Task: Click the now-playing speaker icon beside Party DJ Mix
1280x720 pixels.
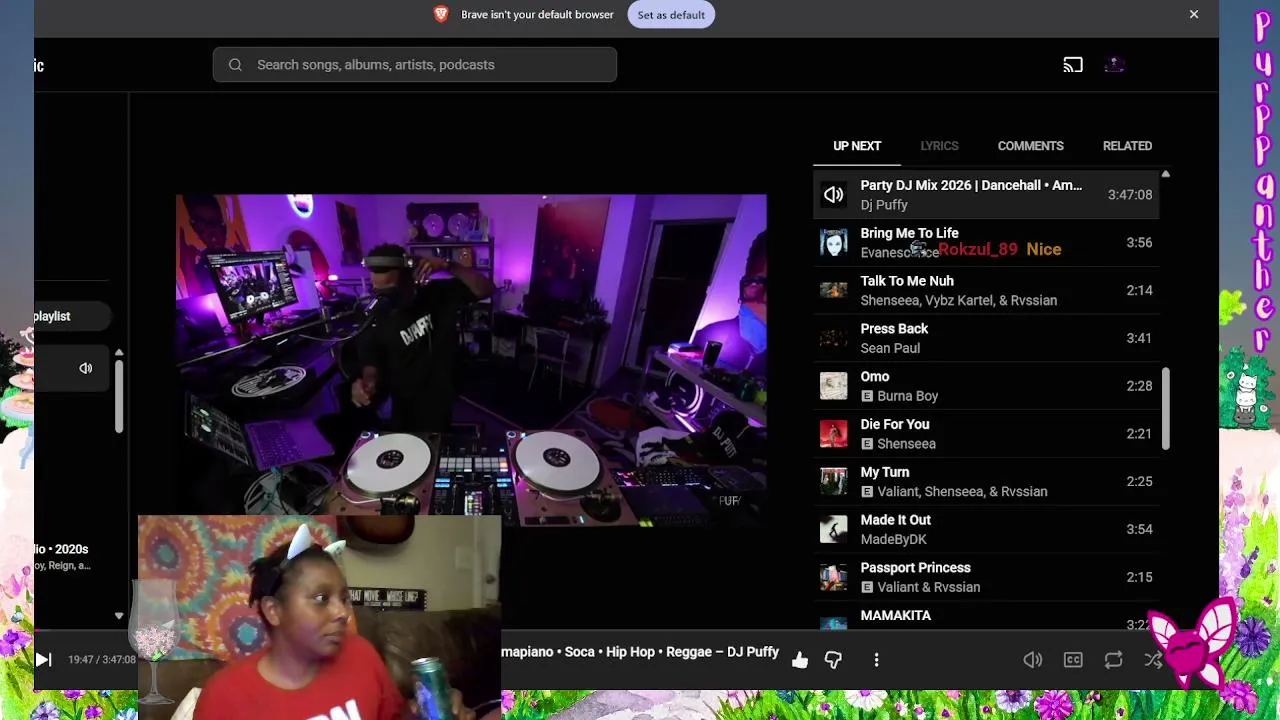Action: click(834, 195)
